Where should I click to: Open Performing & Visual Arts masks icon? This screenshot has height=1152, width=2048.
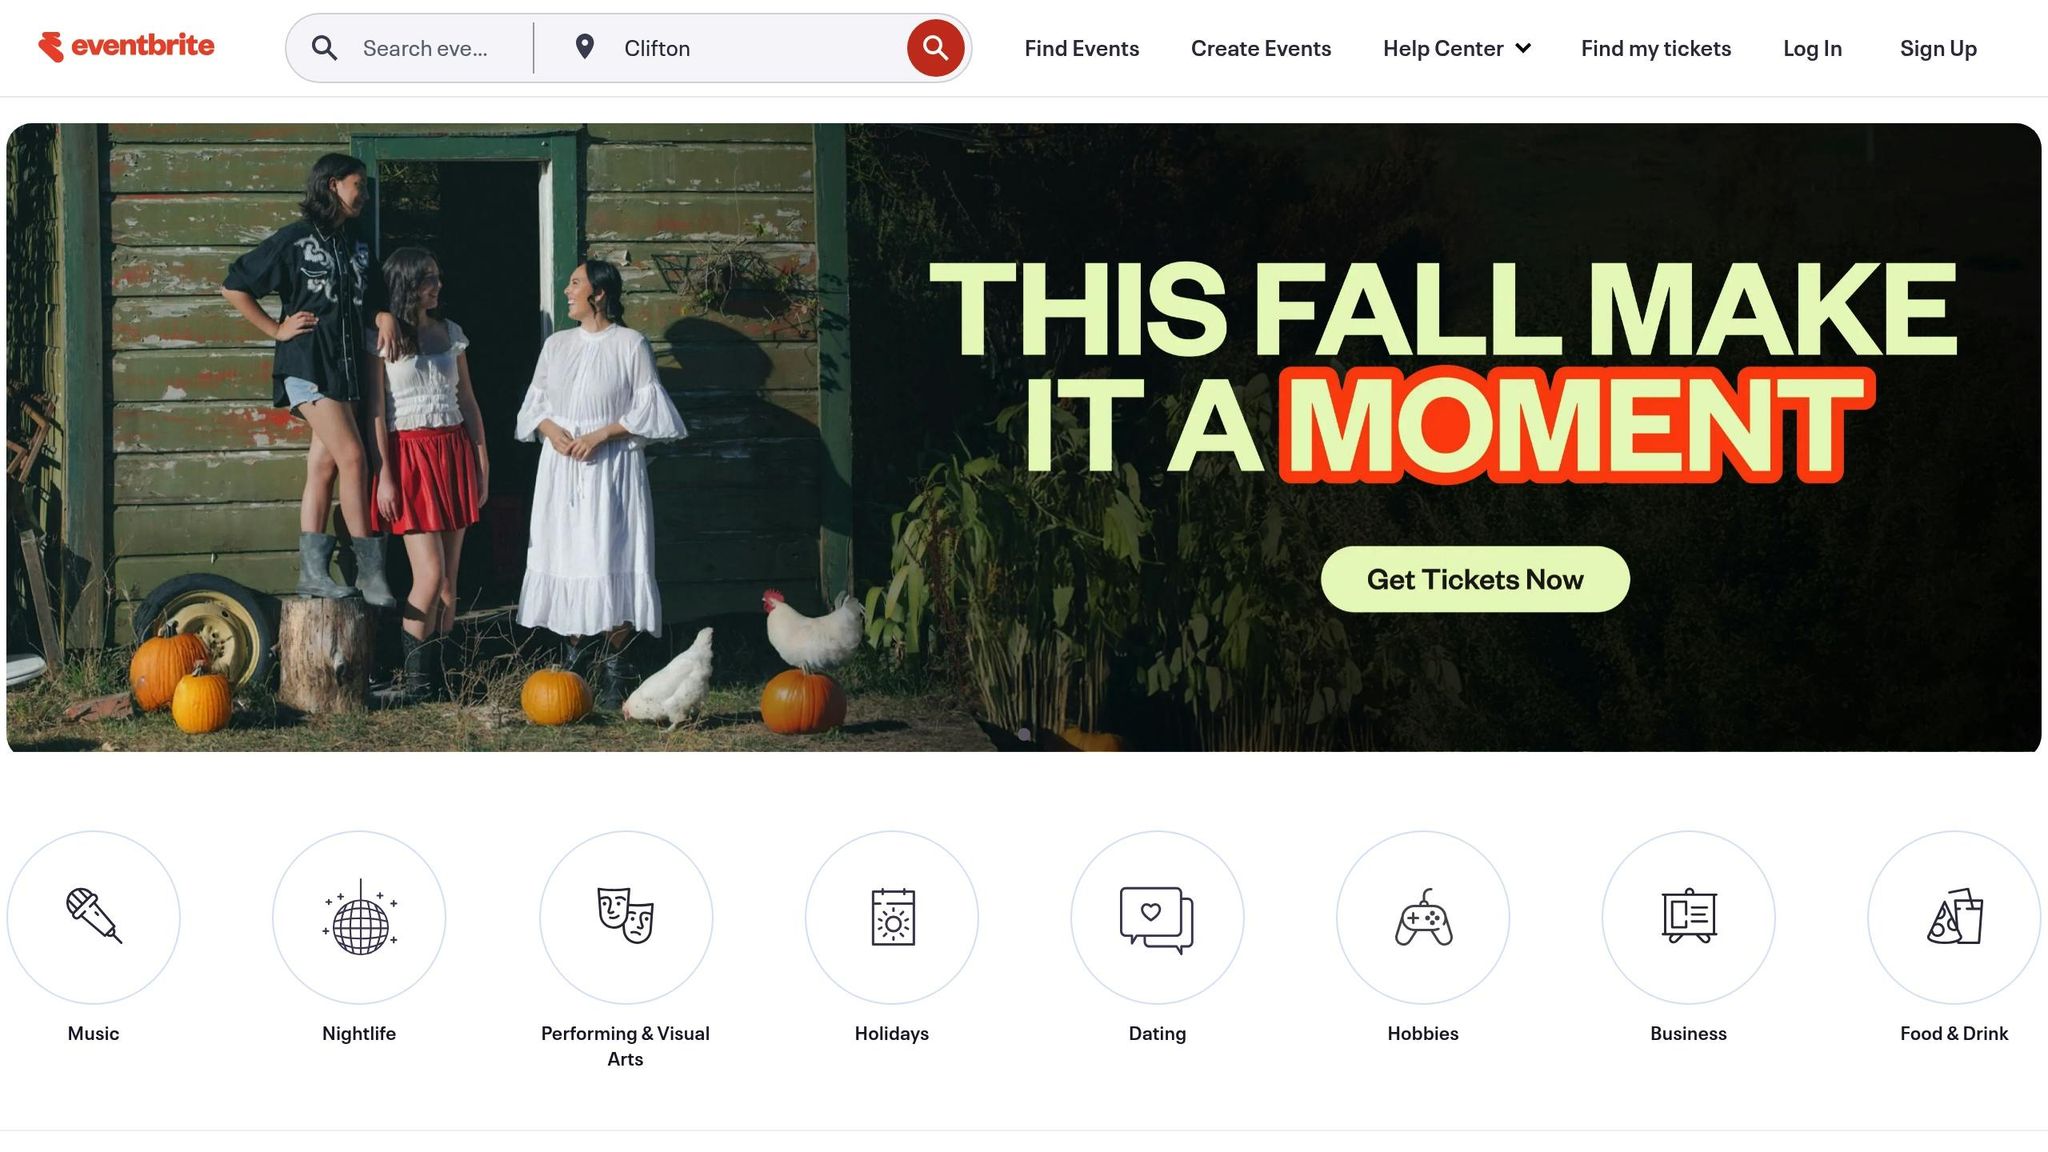pyautogui.click(x=626, y=917)
